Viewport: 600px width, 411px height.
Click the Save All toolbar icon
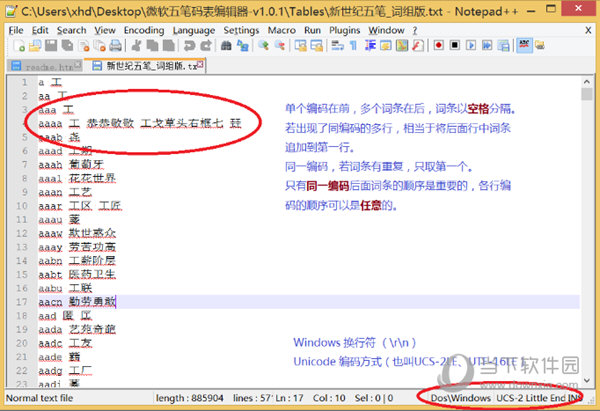point(68,46)
